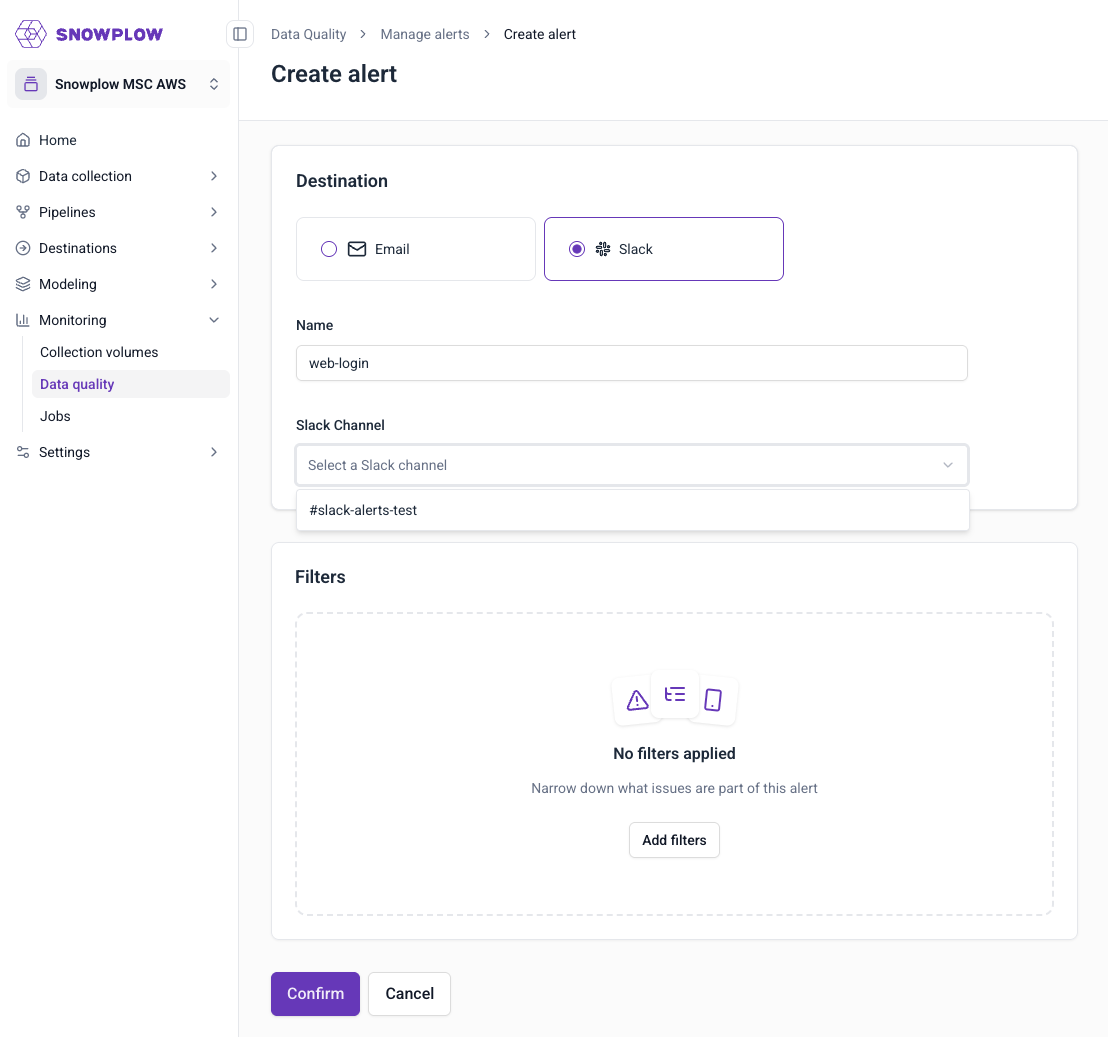Select the Email destination radio button
1108x1037 pixels.
point(329,249)
